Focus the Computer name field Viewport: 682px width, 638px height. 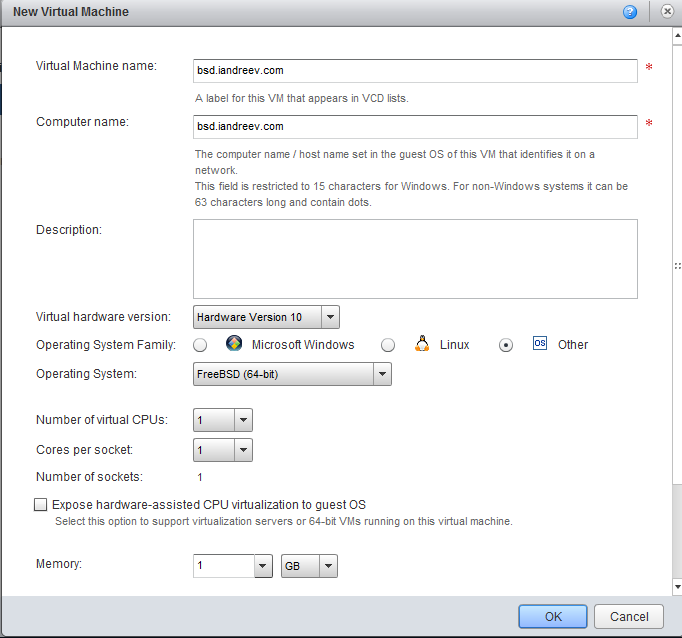(415, 127)
